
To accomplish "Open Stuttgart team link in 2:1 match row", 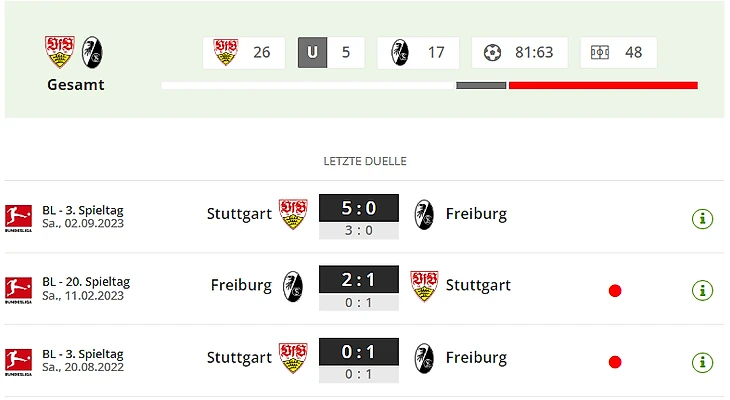I will click(x=478, y=285).
